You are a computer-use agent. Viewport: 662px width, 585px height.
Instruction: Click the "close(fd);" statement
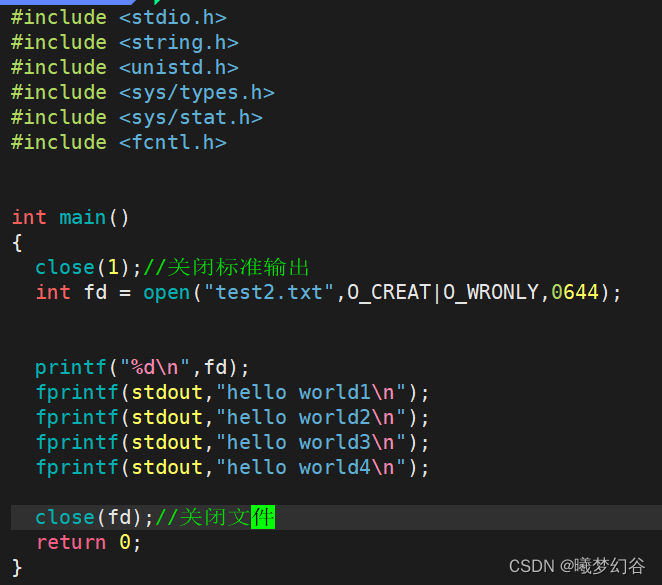pyautogui.click(x=94, y=517)
